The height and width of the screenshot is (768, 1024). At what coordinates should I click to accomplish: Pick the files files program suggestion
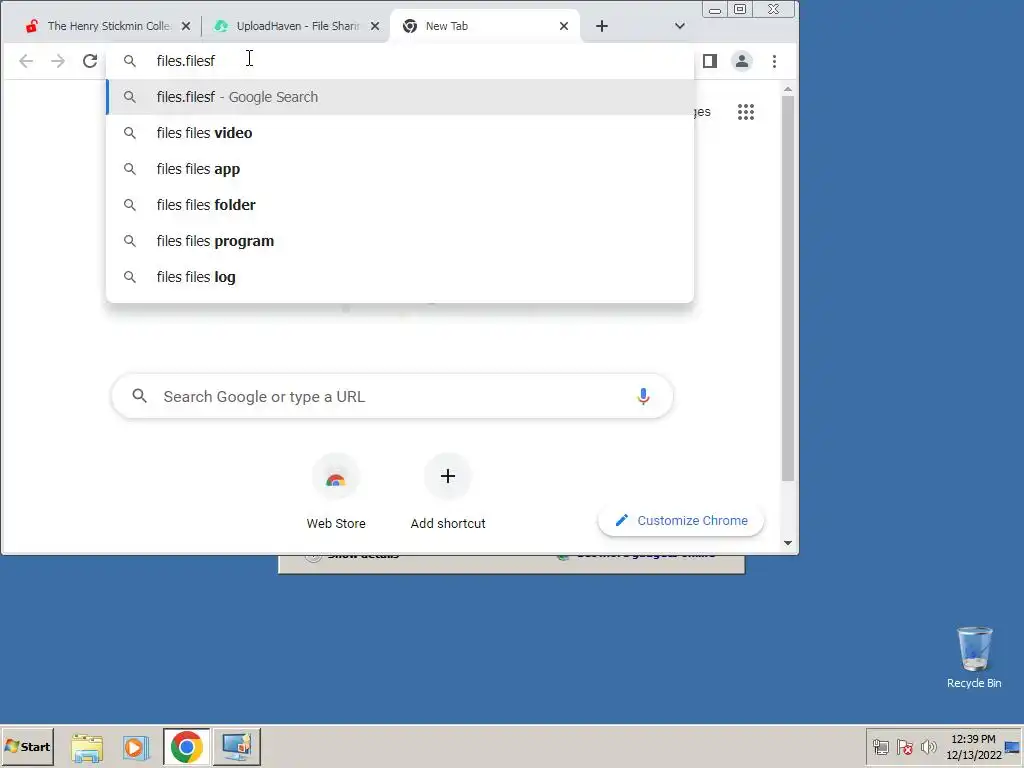(x=400, y=240)
